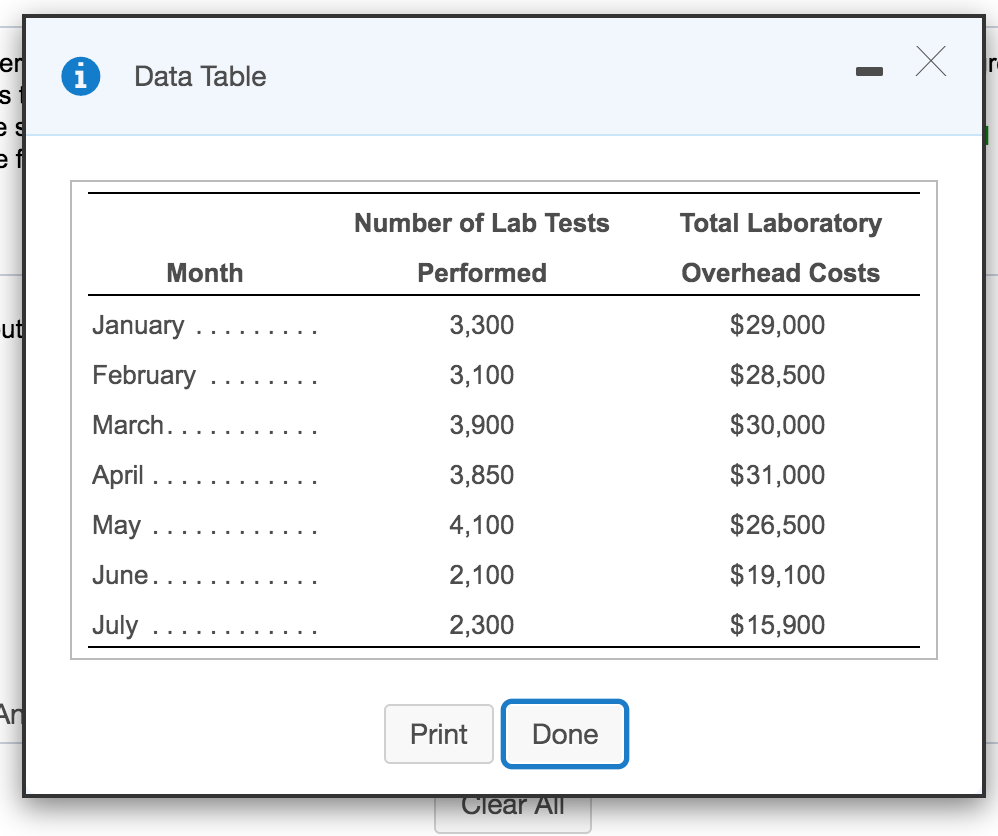Click the blue info icon
Screen dimensions: 998x836
coord(80,76)
